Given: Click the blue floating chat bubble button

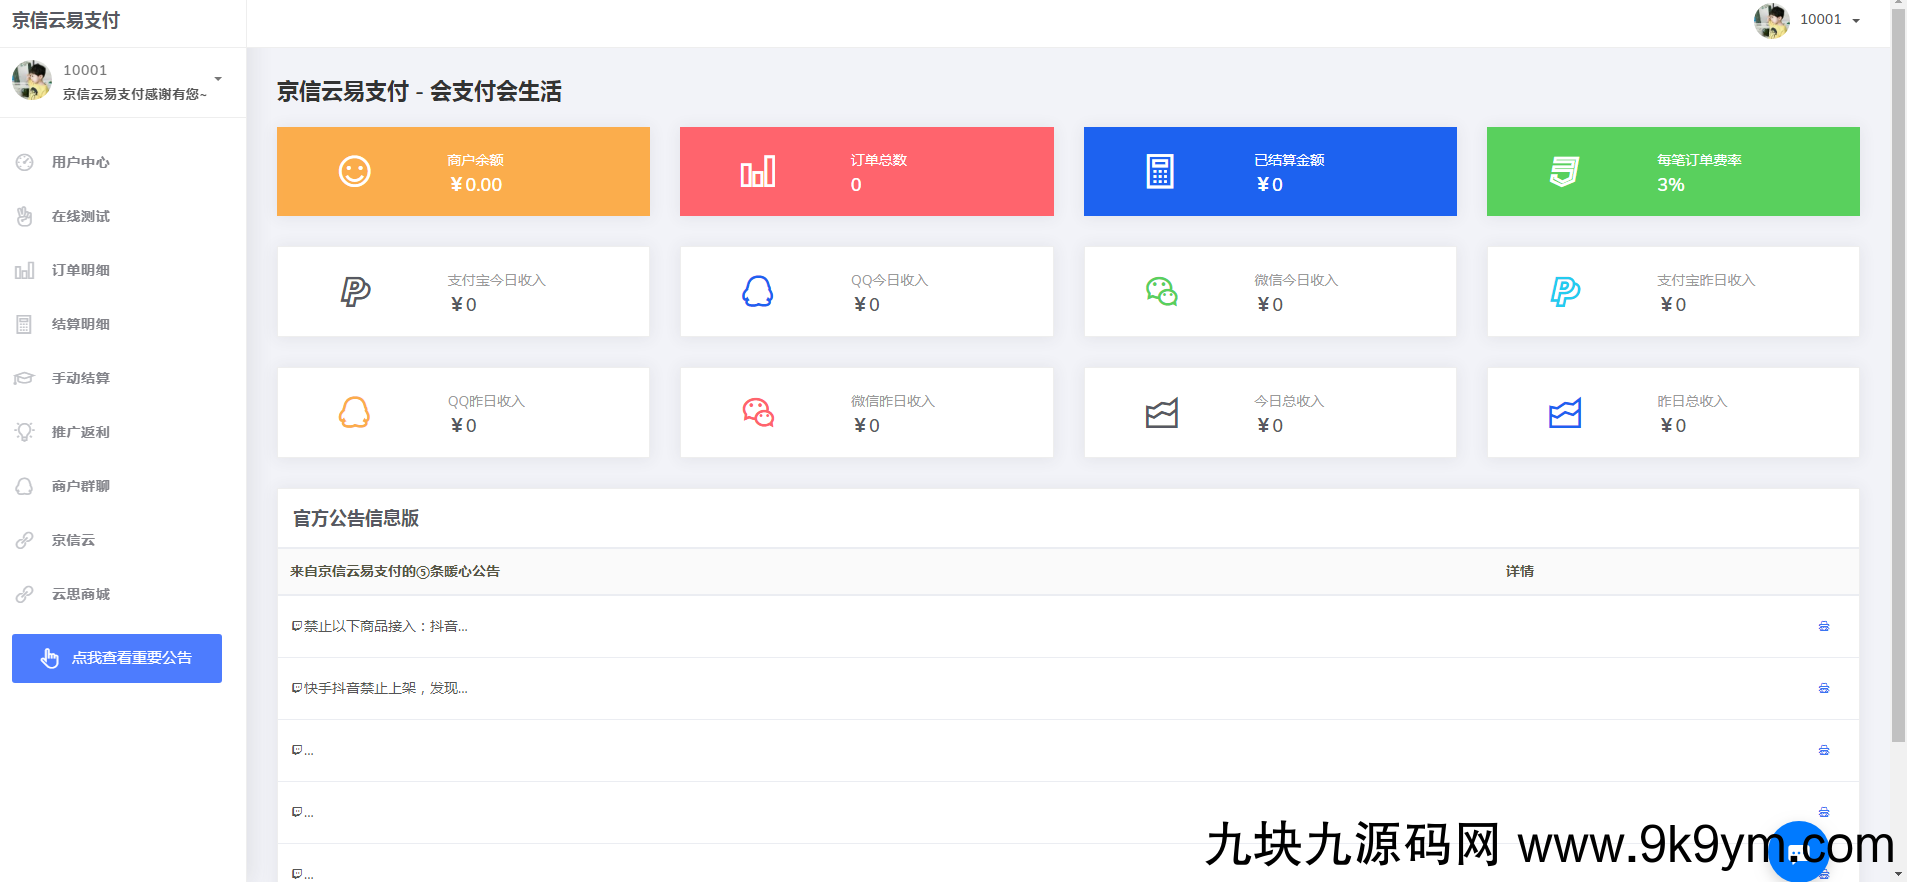Looking at the screenshot, I should tap(1797, 851).
